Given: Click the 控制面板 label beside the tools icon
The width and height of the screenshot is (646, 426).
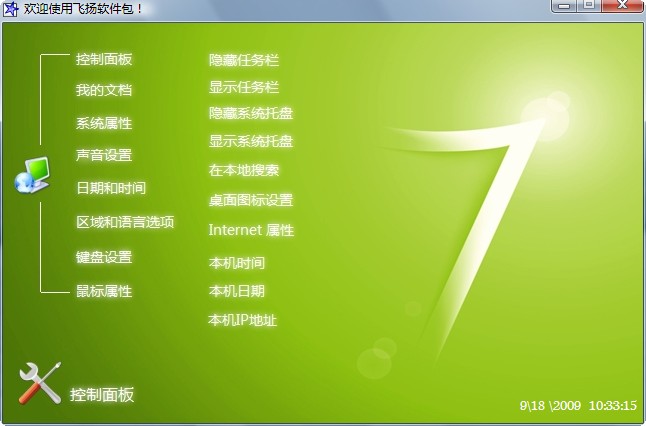Looking at the screenshot, I should tap(102, 394).
